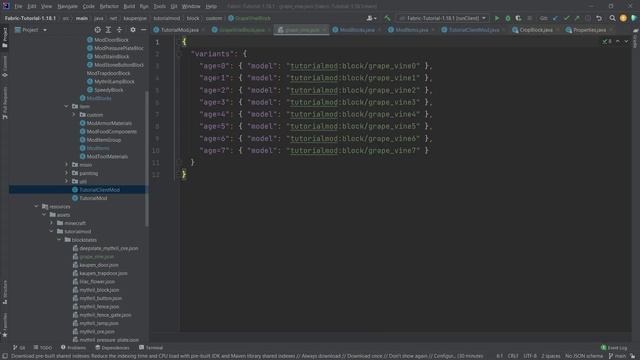
Task: Click the code-with-me shield icon at toolbar end
Action: point(633,18)
